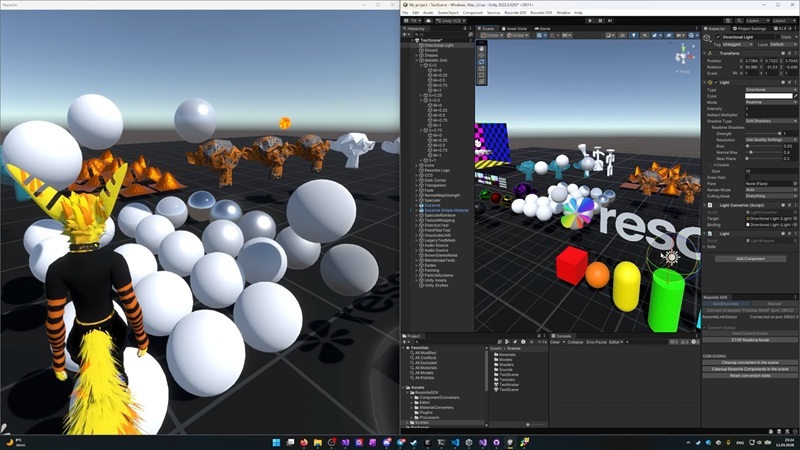Image resolution: width=800 pixels, height=450 pixels.
Task: Click the global search magnifier in Unity toolbar
Action: click(x=738, y=21)
